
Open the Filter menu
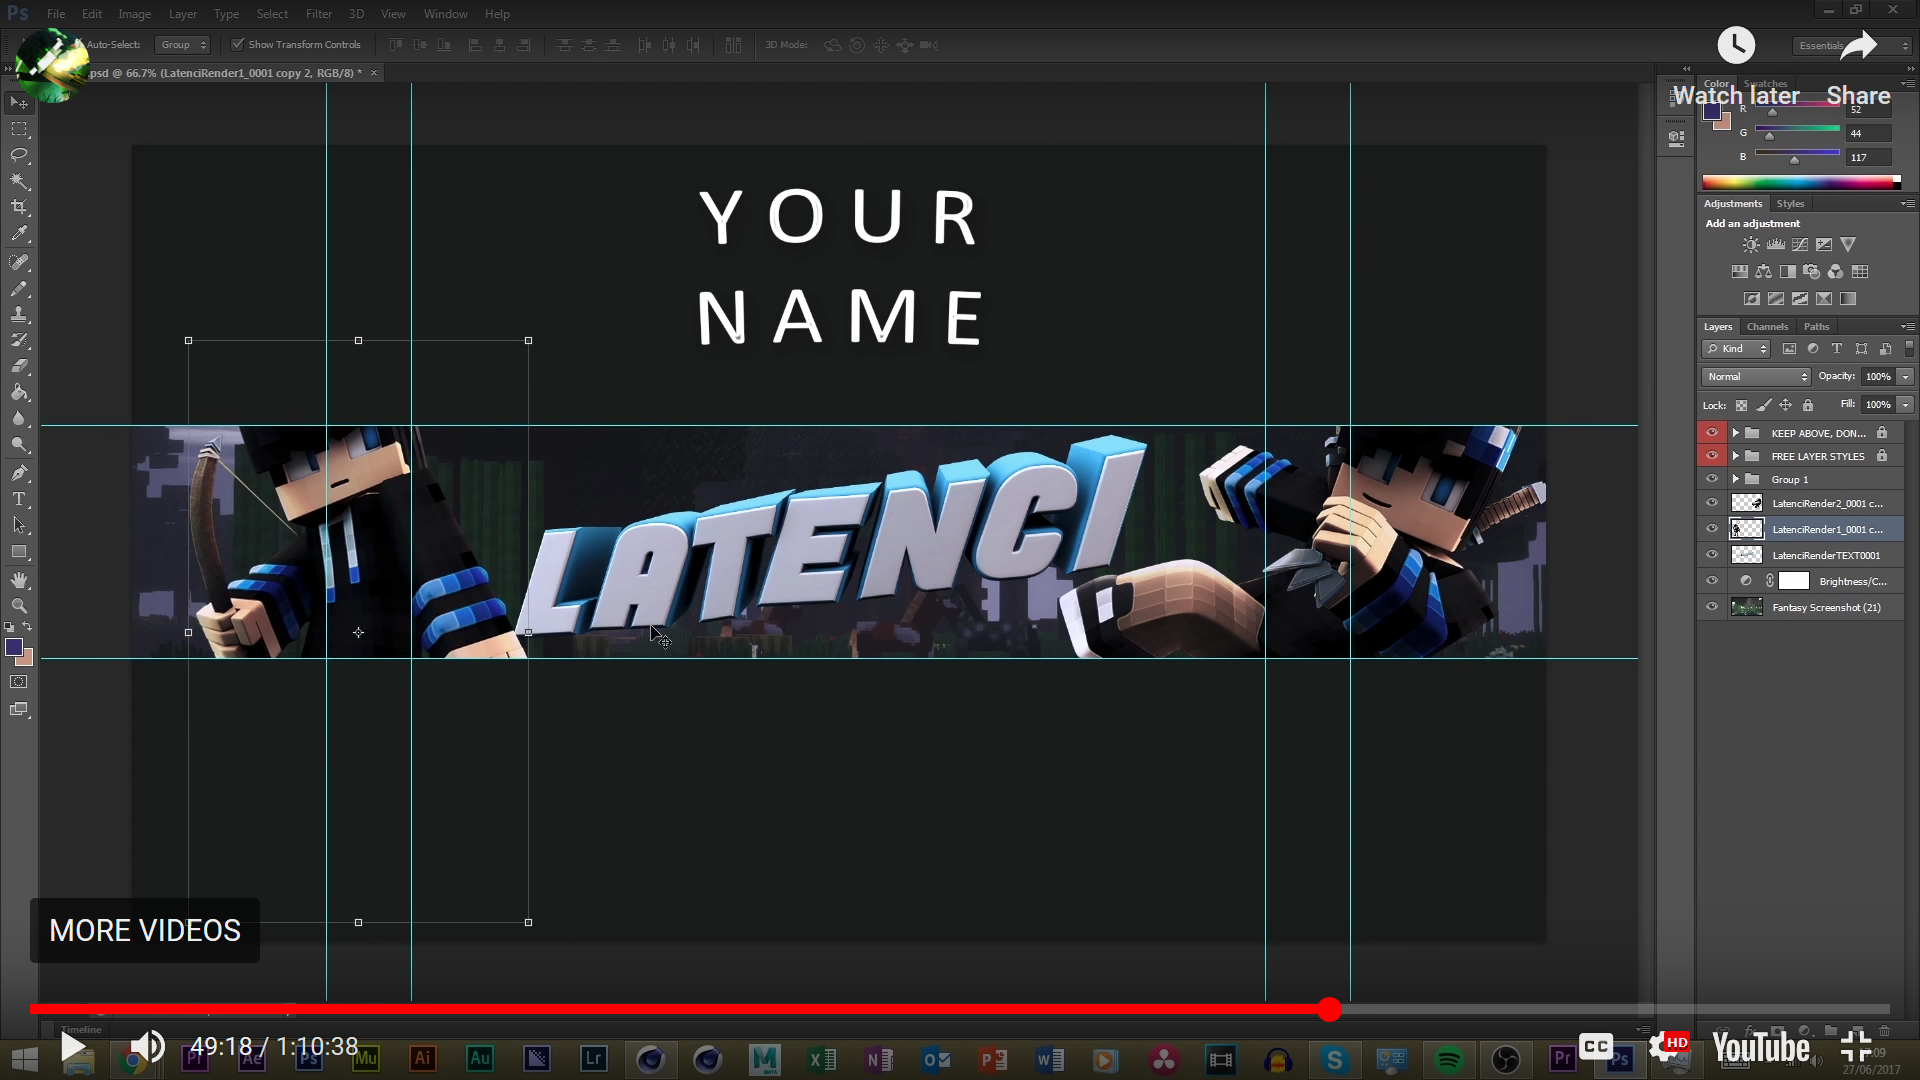pos(319,14)
